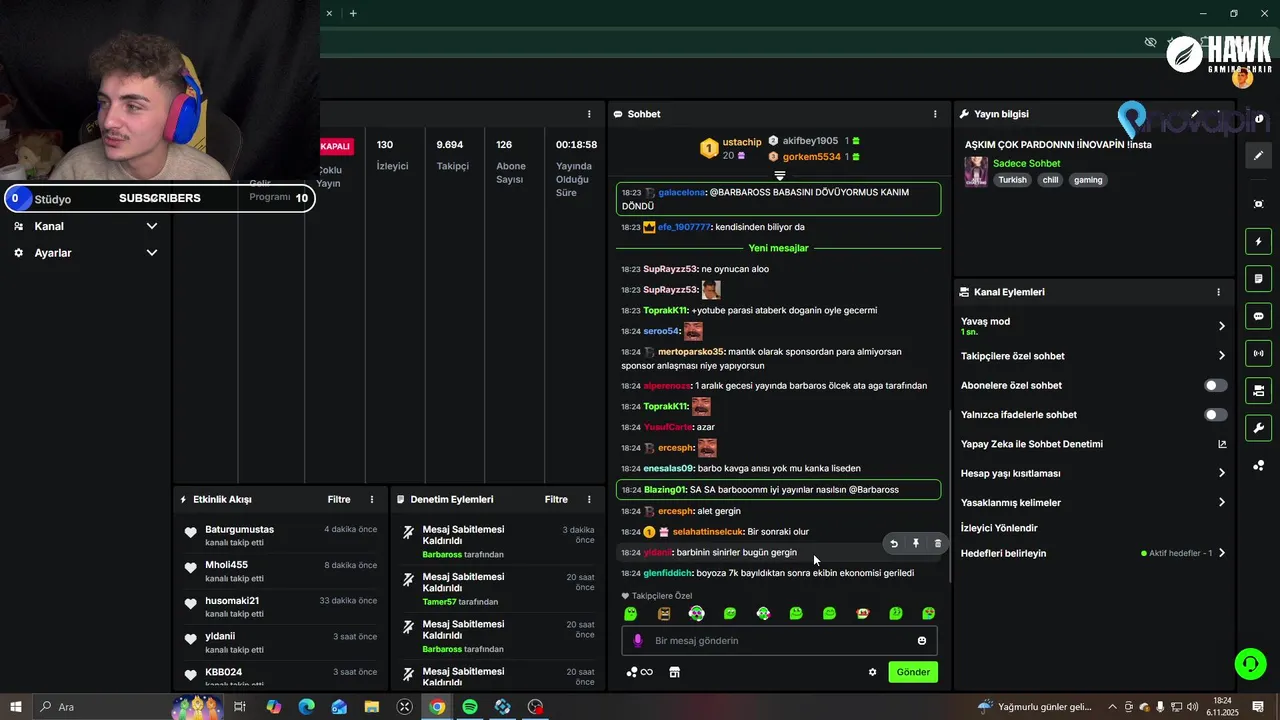Click the pencil edit-layout icon in right sidebar

(1258, 155)
